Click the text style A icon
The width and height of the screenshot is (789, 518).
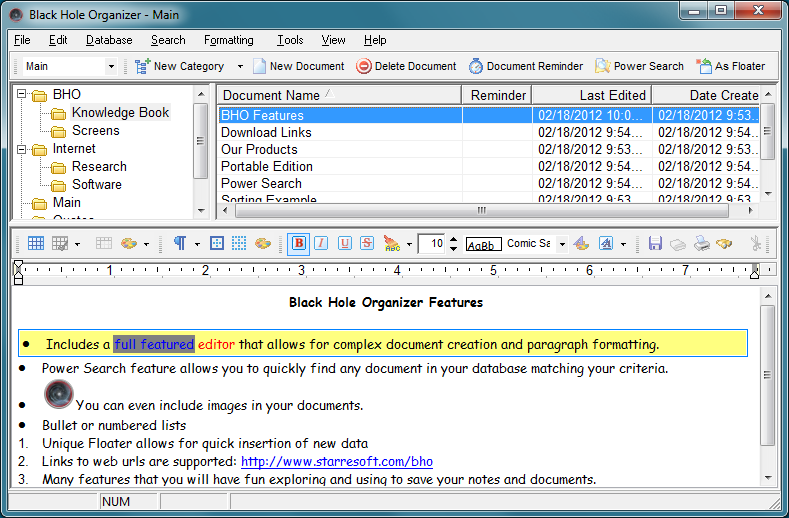click(x=606, y=244)
